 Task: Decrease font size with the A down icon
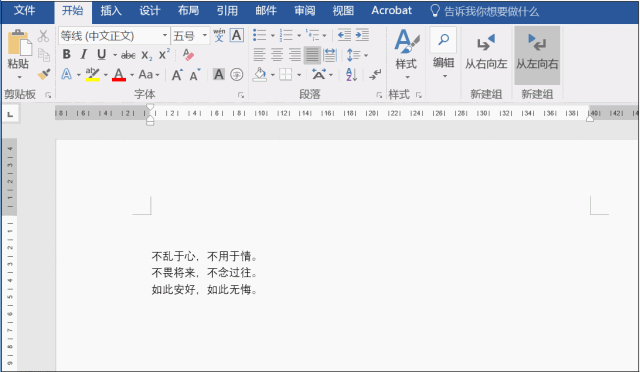point(195,75)
